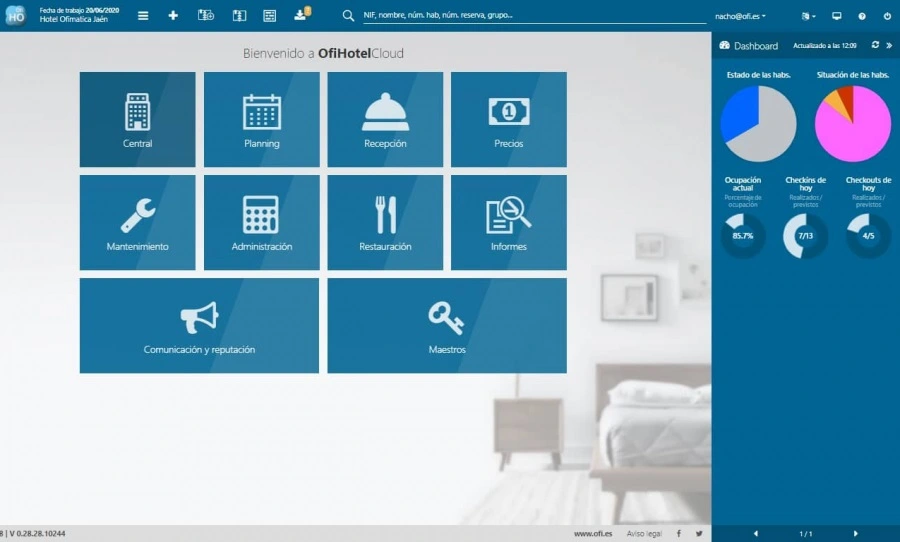The height and width of the screenshot is (542, 900).
Task: Open the language selector dropdown
Action: pos(808,16)
